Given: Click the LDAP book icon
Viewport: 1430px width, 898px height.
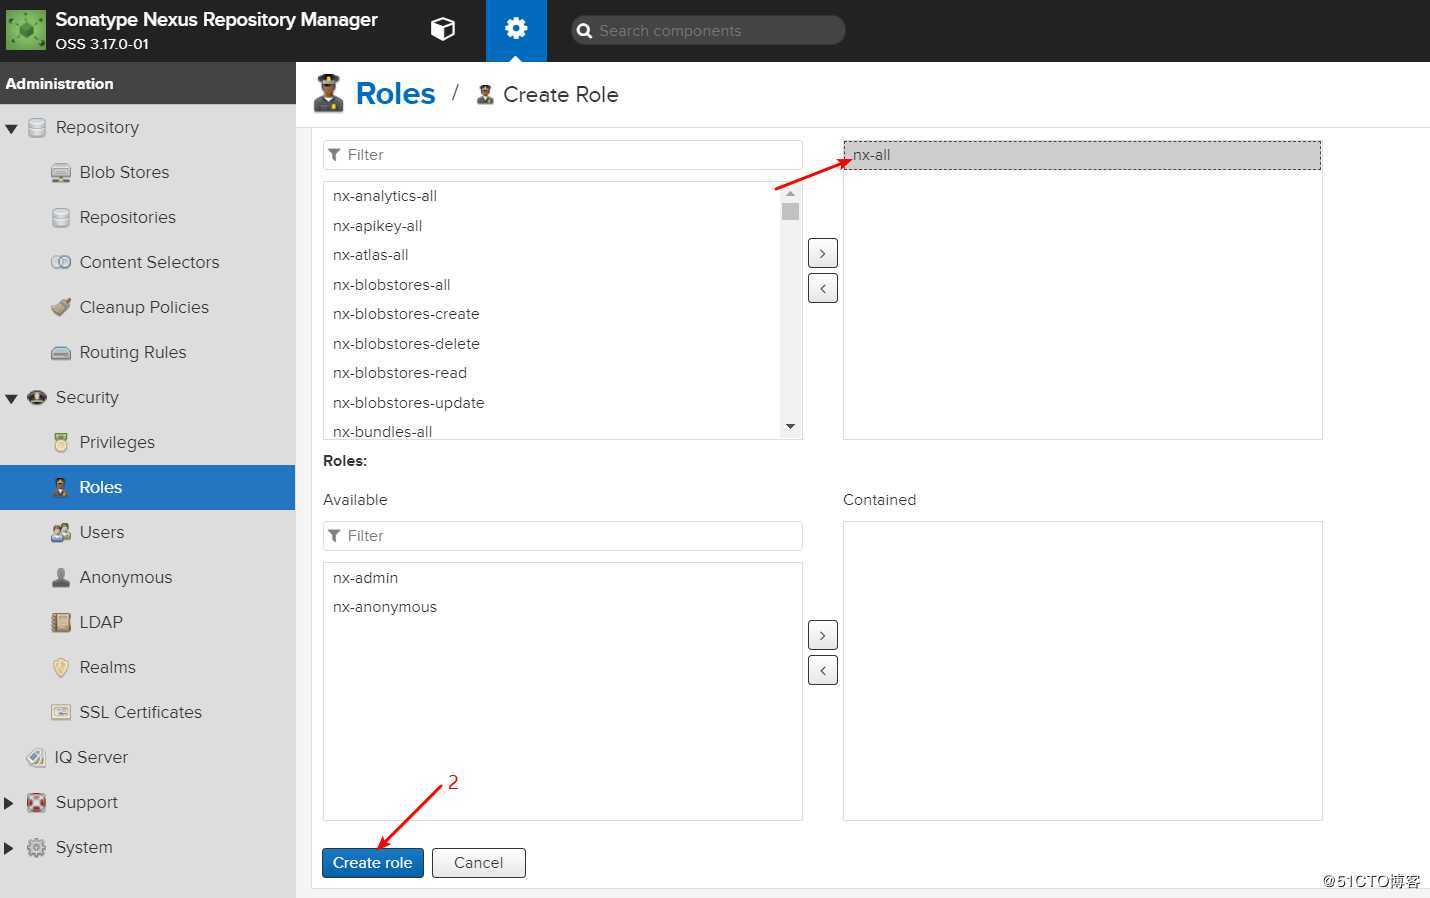Looking at the screenshot, I should (61, 622).
